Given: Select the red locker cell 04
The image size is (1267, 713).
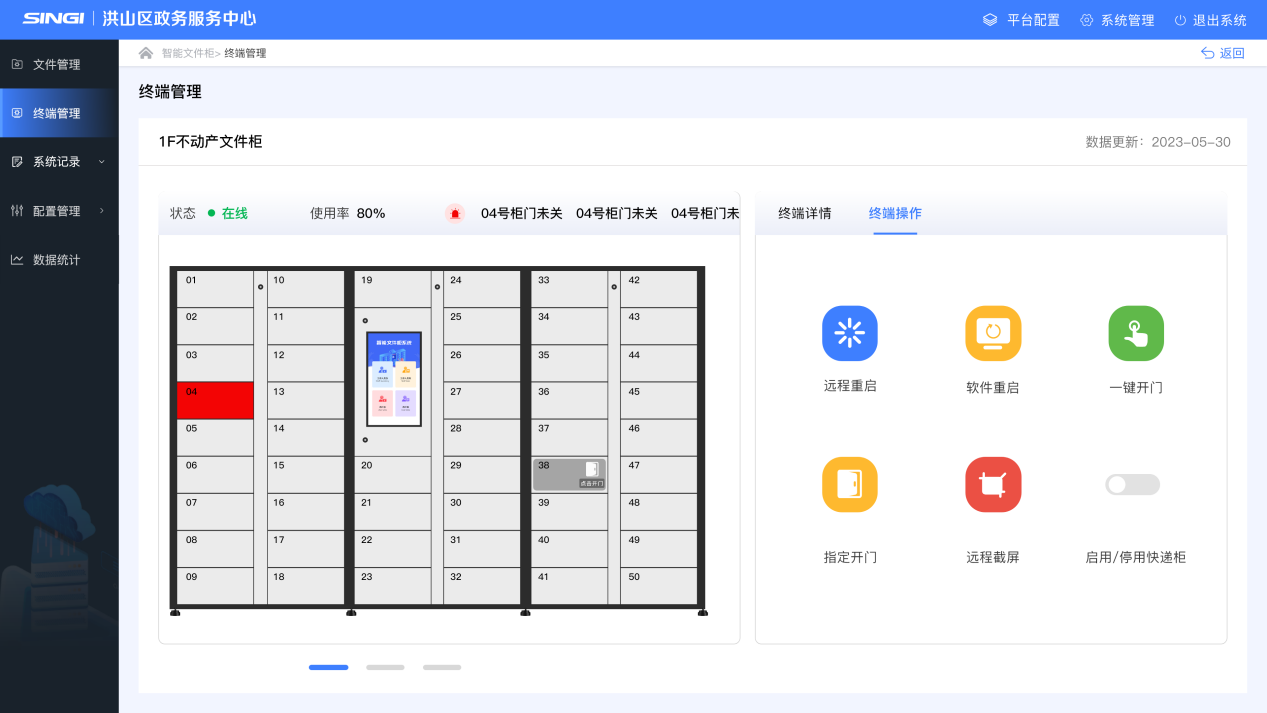Looking at the screenshot, I should (215, 400).
